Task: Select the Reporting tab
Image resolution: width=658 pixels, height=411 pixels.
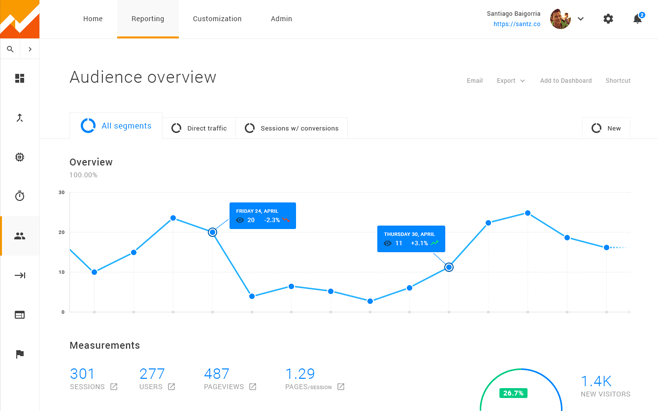Action: click(148, 19)
